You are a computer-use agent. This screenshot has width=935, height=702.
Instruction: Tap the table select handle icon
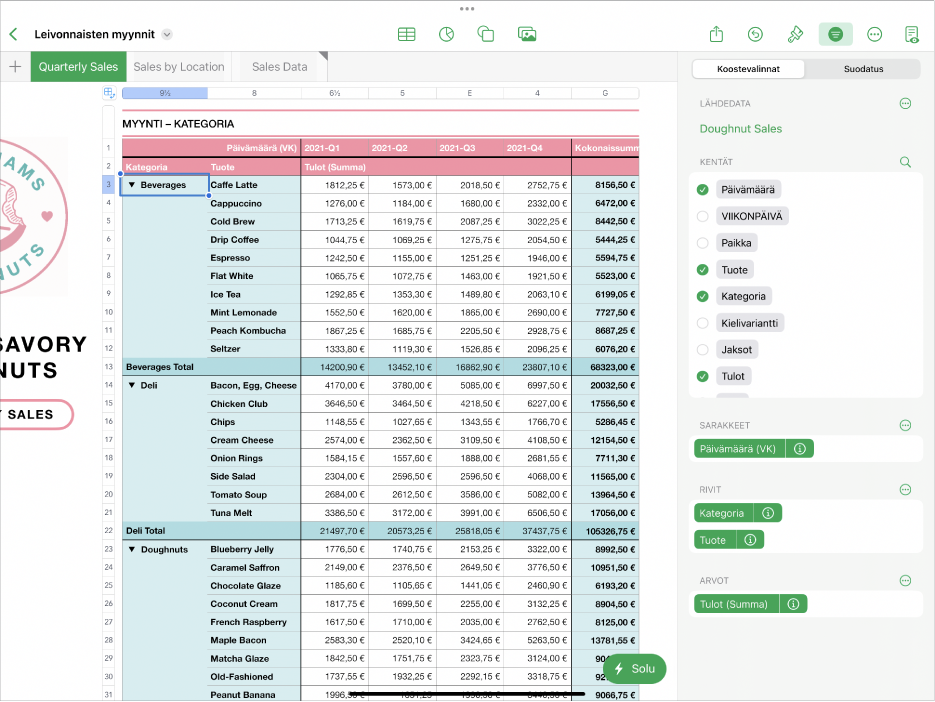click(109, 92)
